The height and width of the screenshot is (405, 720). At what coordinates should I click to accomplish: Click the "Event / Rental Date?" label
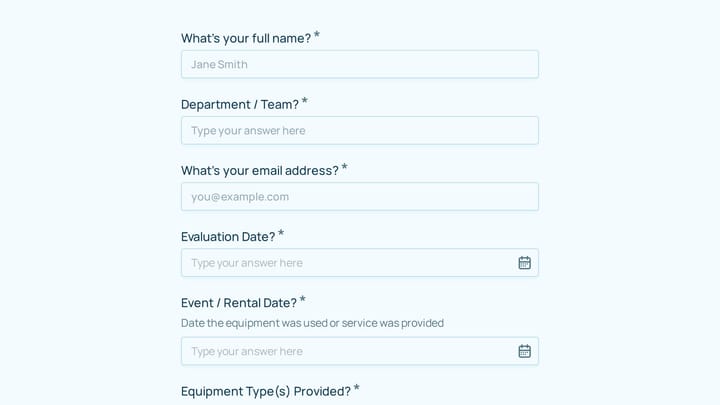(x=239, y=303)
